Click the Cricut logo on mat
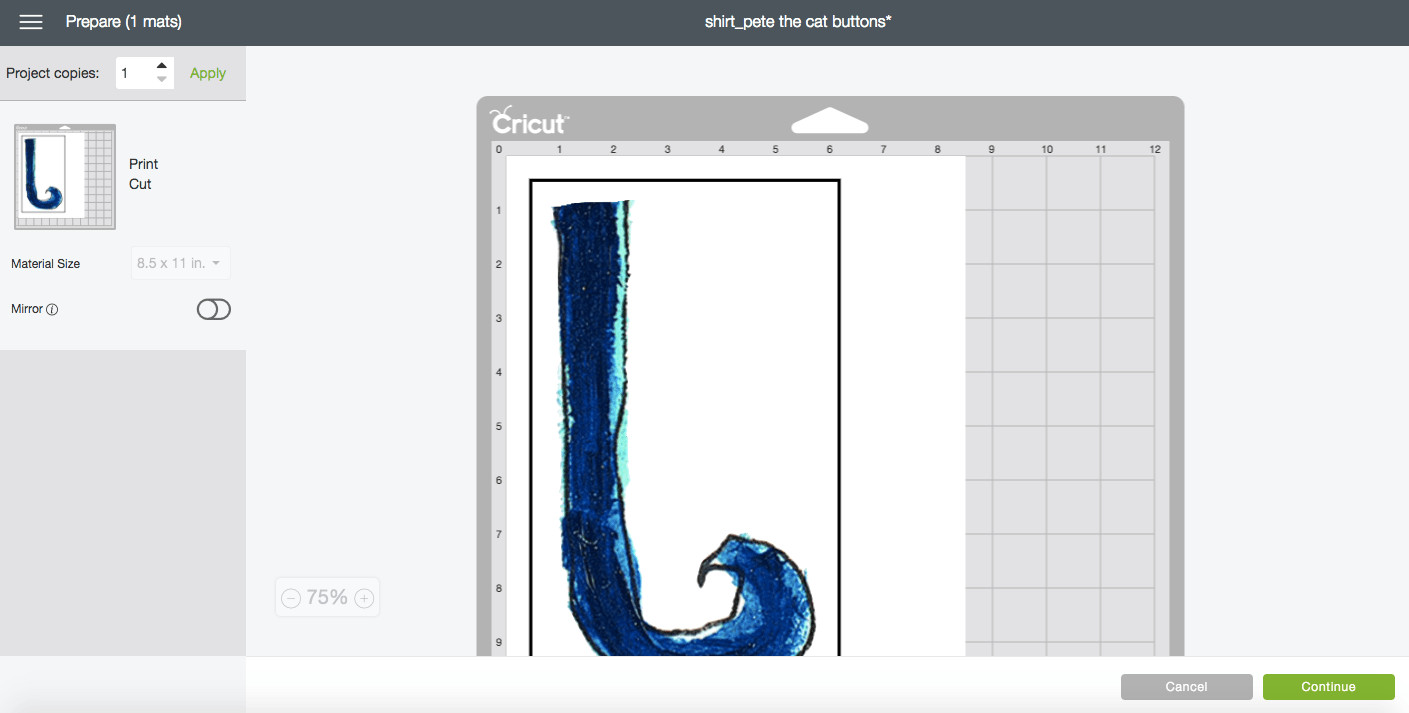 [529, 122]
